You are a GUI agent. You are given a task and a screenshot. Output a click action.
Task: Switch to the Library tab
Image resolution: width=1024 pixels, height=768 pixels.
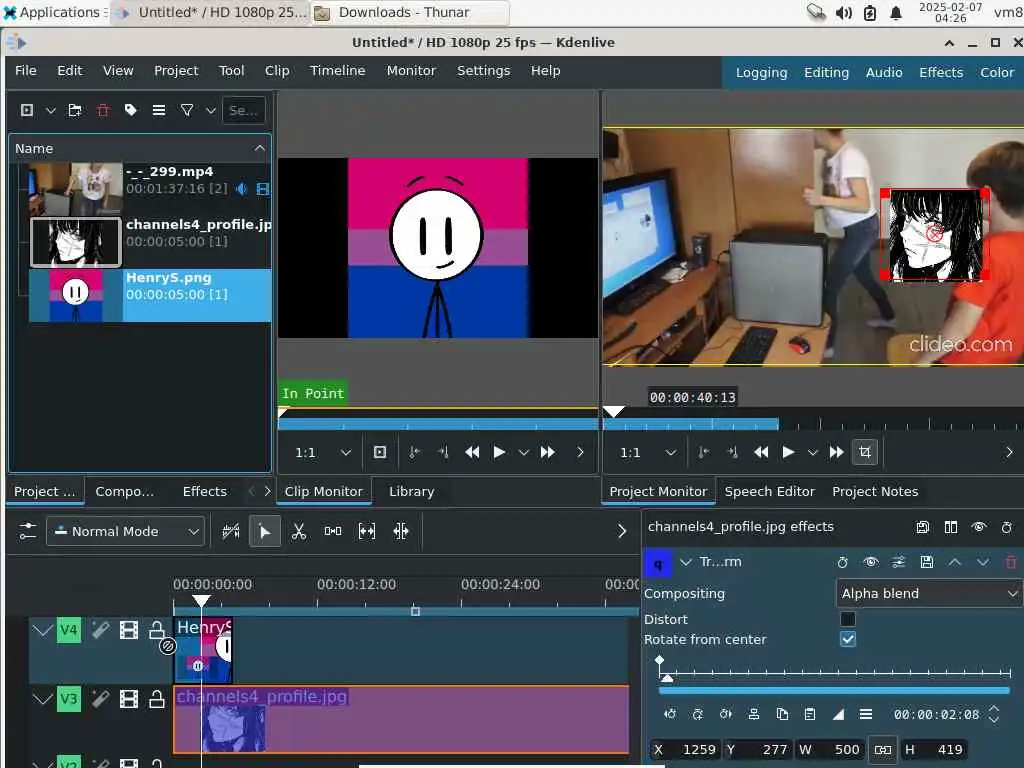(x=411, y=491)
